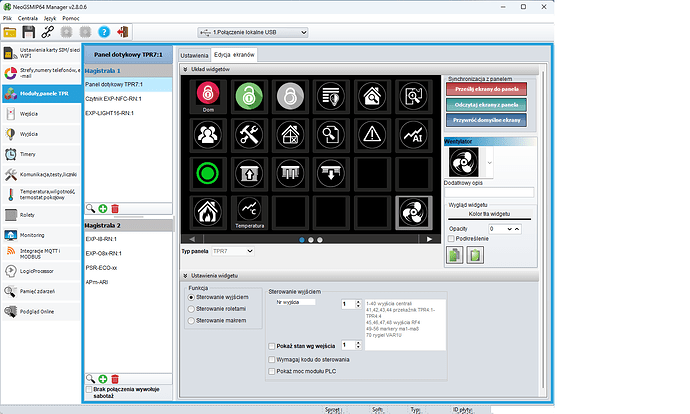This screenshot has width=690, height=414.
Task: Click the connect link chain icon
Action: 48,32
